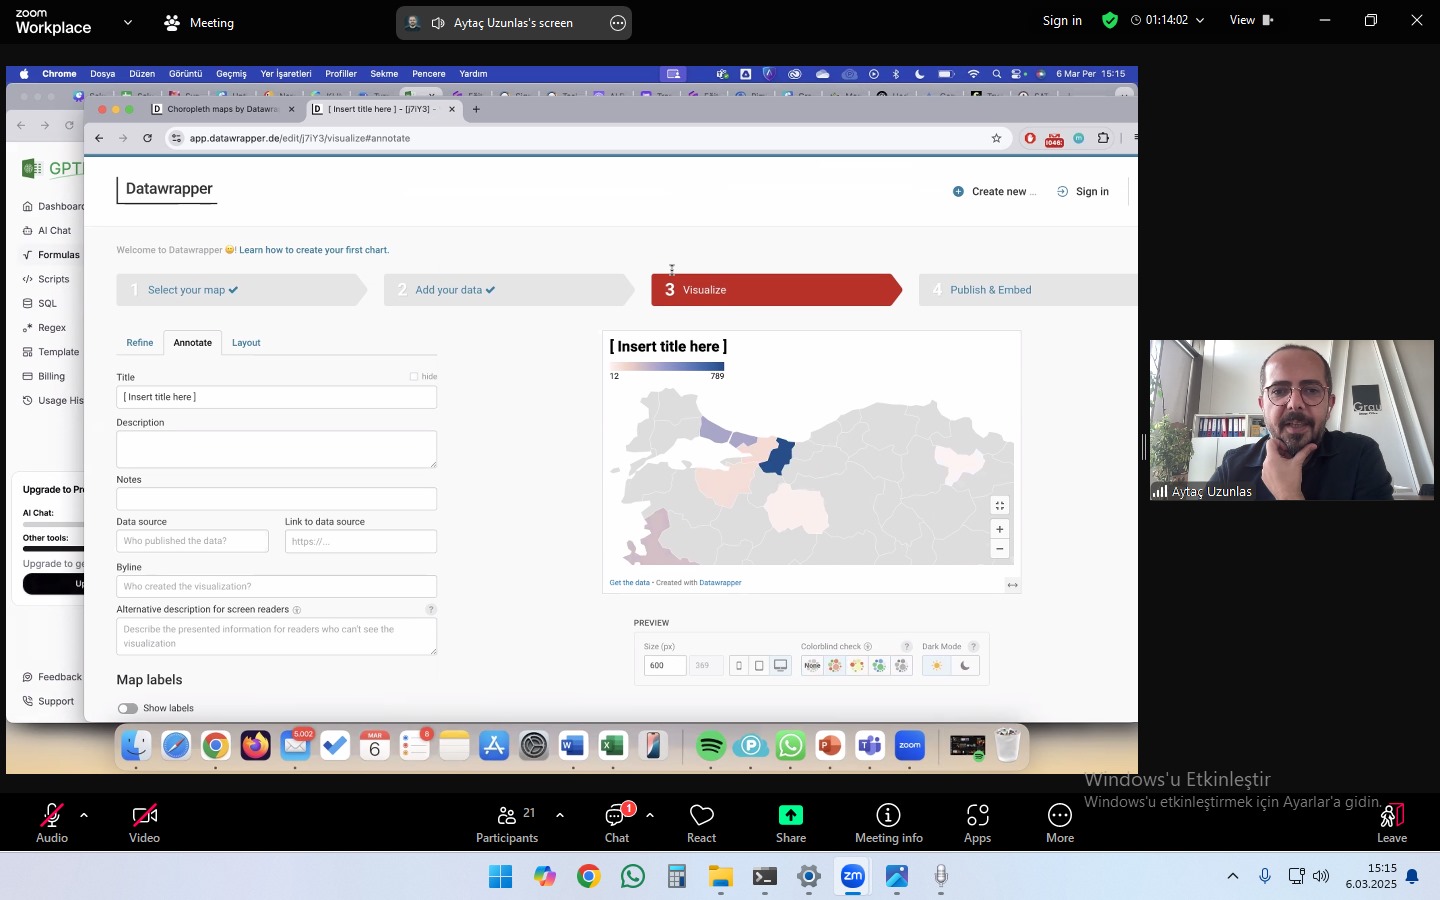Open the Apps panel in Zoom
Screen dimensions: 1440x900
click(977, 824)
